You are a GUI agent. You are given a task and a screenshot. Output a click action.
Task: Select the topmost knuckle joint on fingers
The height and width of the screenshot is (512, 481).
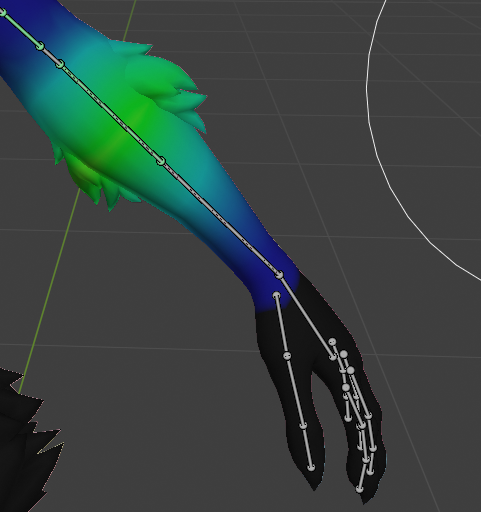(332, 342)
